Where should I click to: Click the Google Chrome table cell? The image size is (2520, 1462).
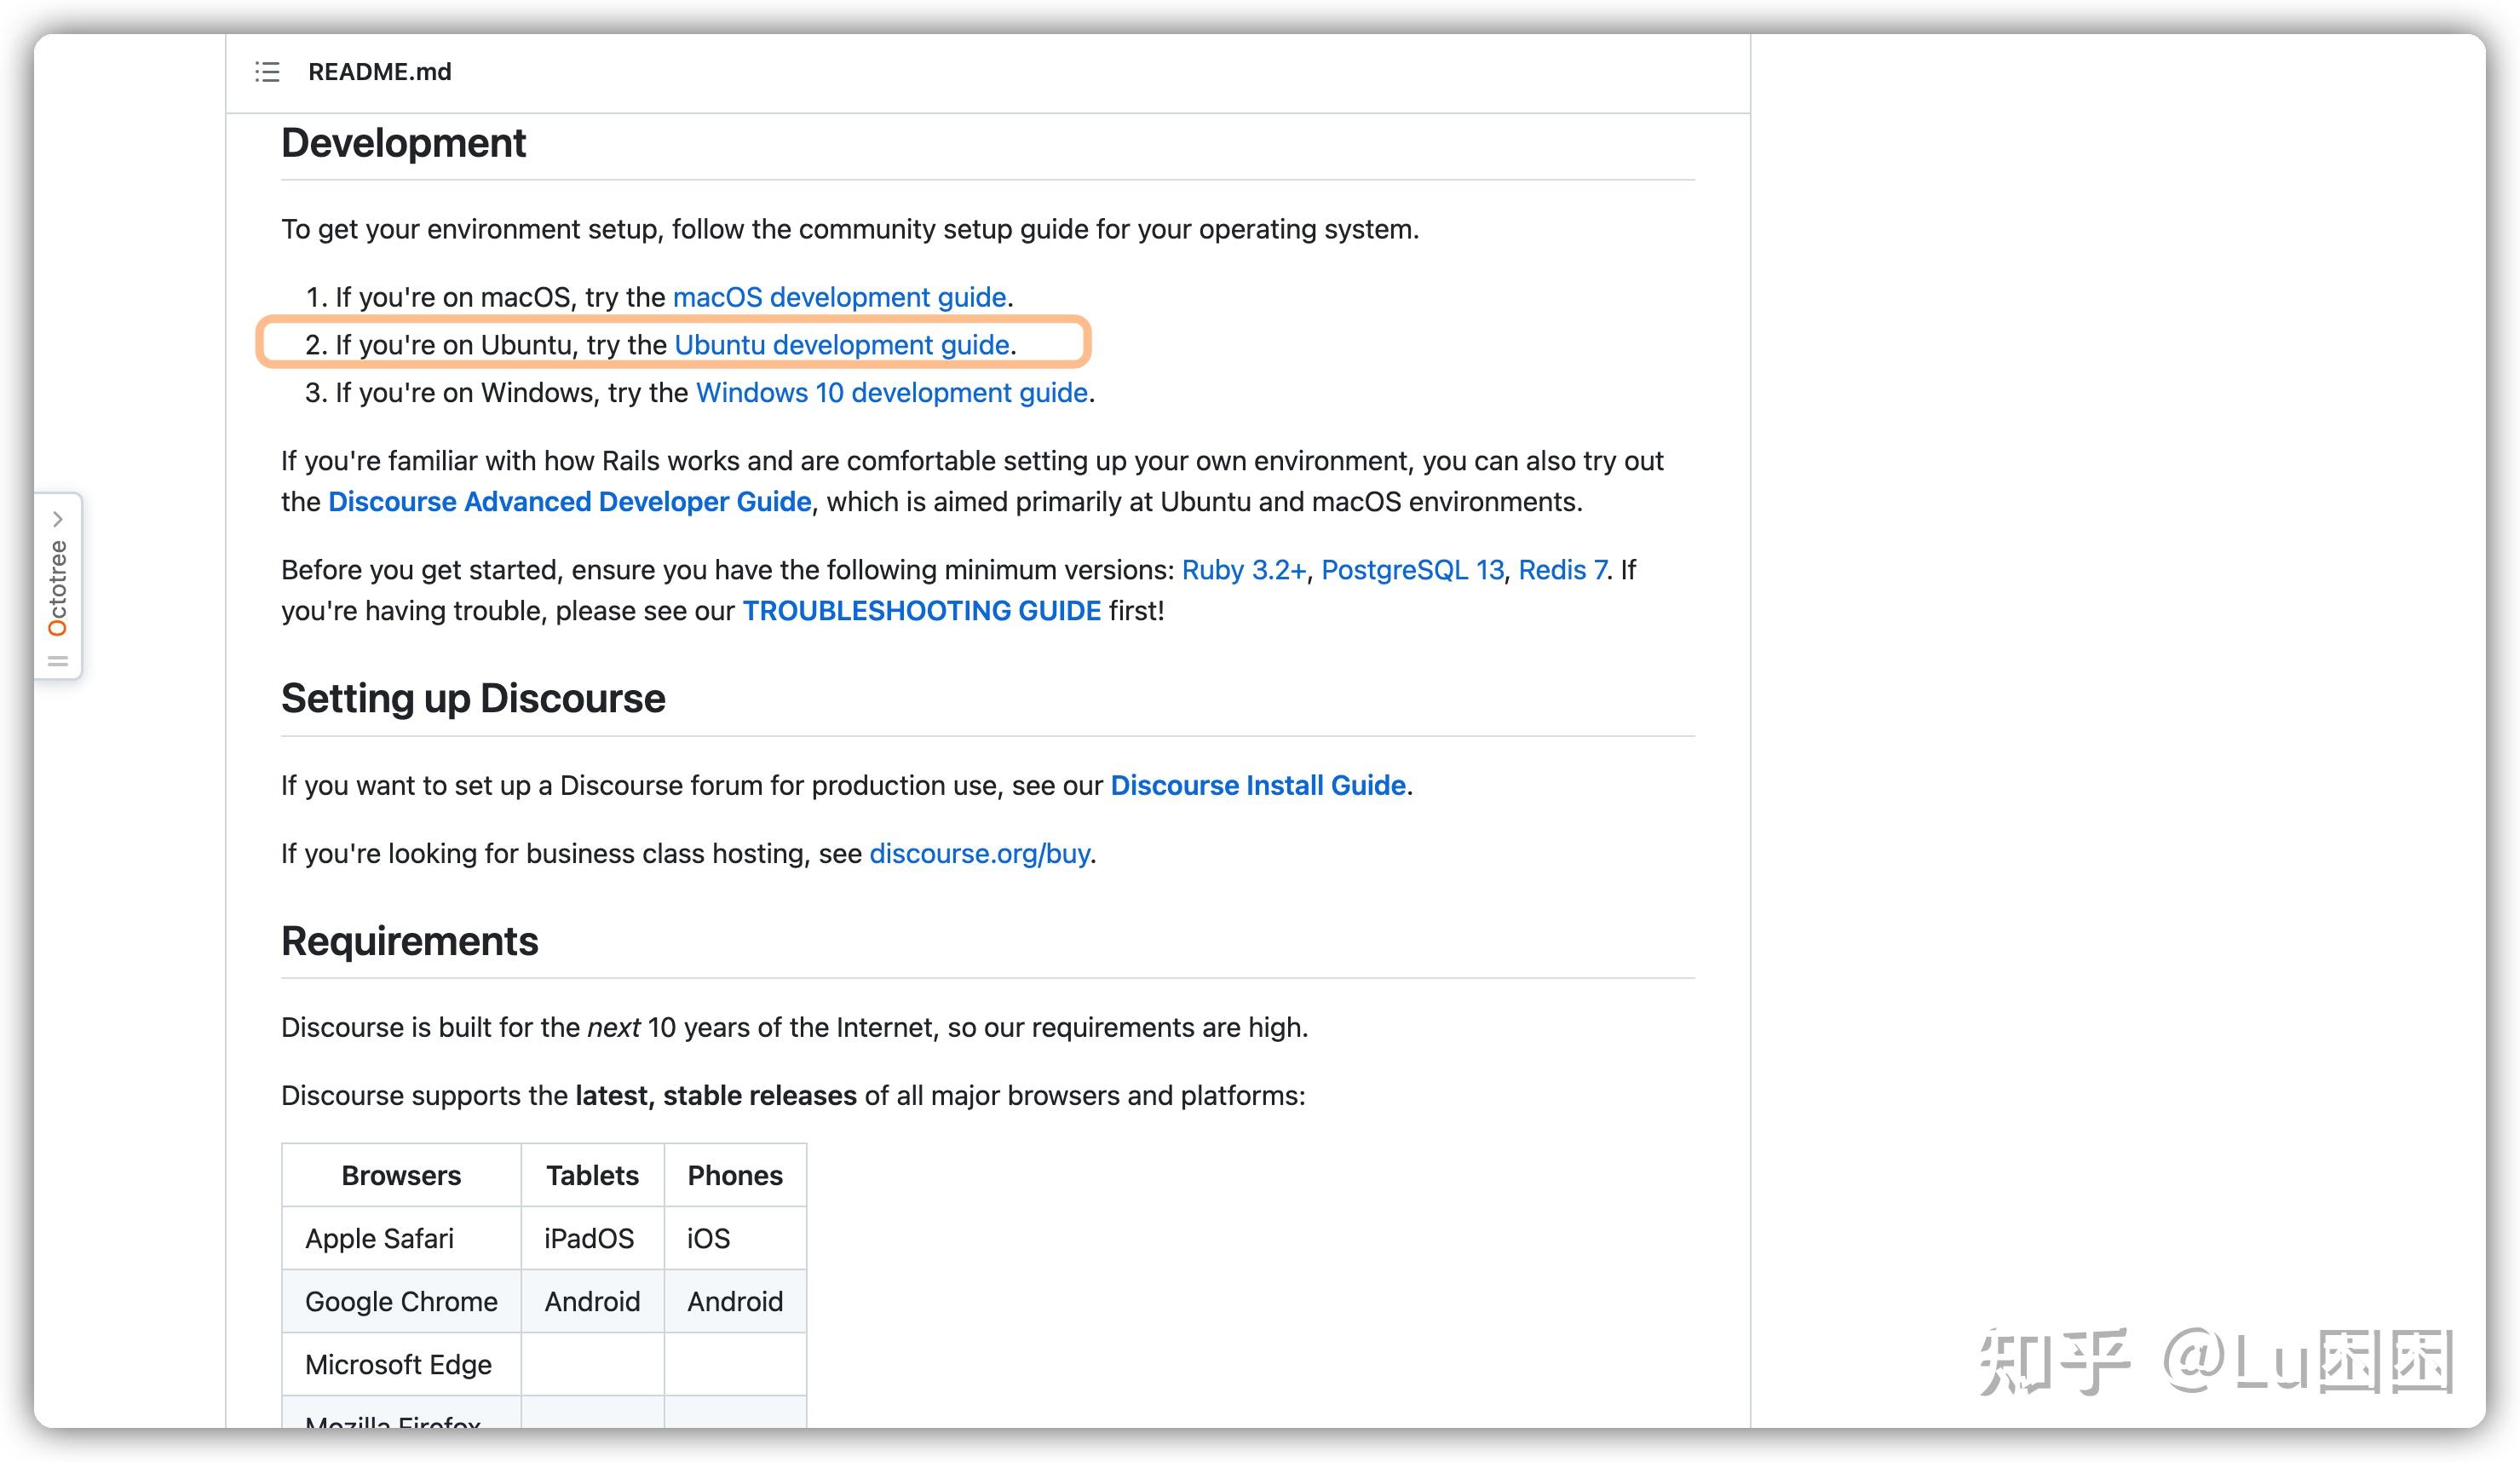401,1302
